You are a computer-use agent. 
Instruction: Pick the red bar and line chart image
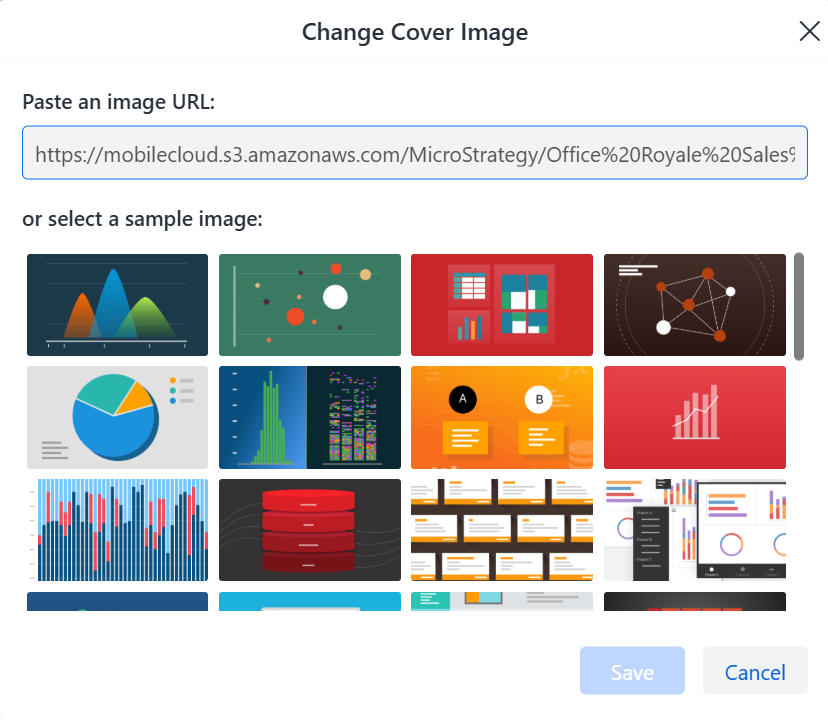point(694,417)
